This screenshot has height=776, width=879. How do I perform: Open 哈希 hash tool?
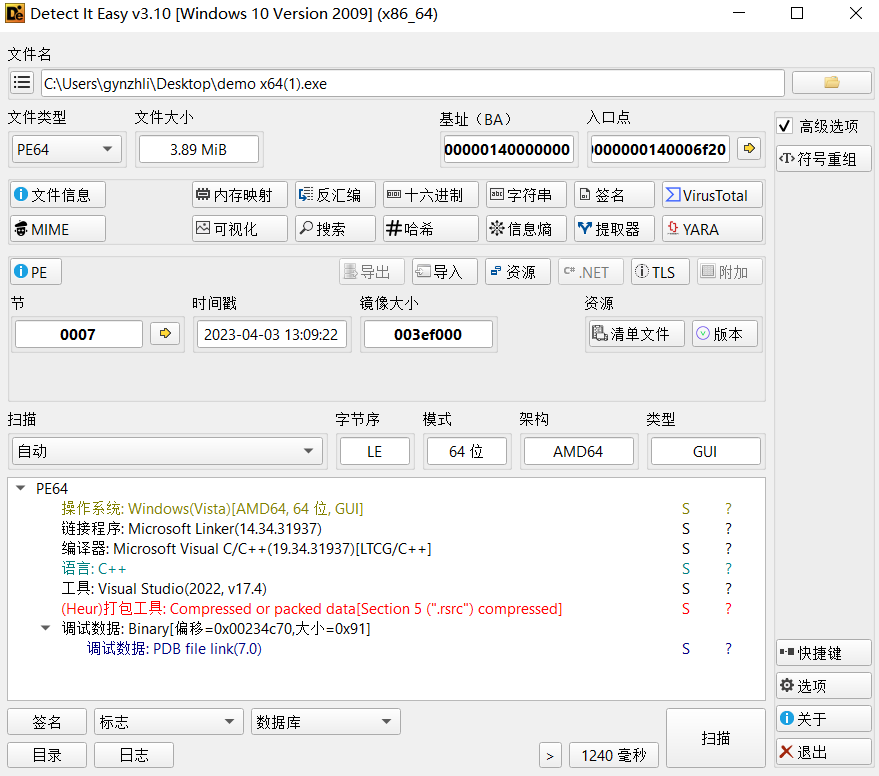click(x=431, y=229)
